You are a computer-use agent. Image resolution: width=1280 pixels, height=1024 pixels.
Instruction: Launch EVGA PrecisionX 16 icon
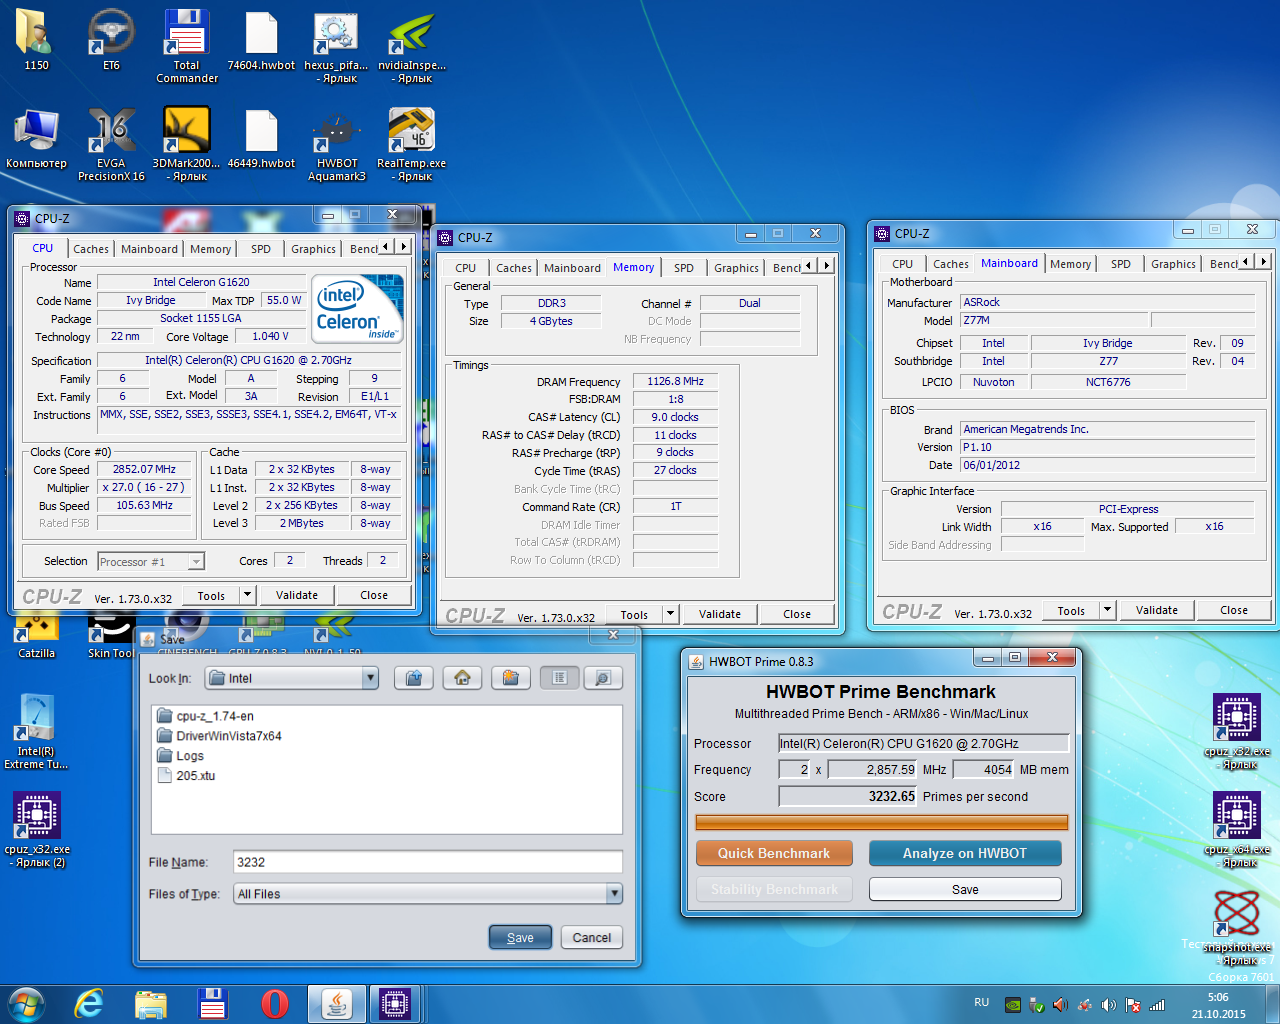pyautogui.click(x=111, y=145)
